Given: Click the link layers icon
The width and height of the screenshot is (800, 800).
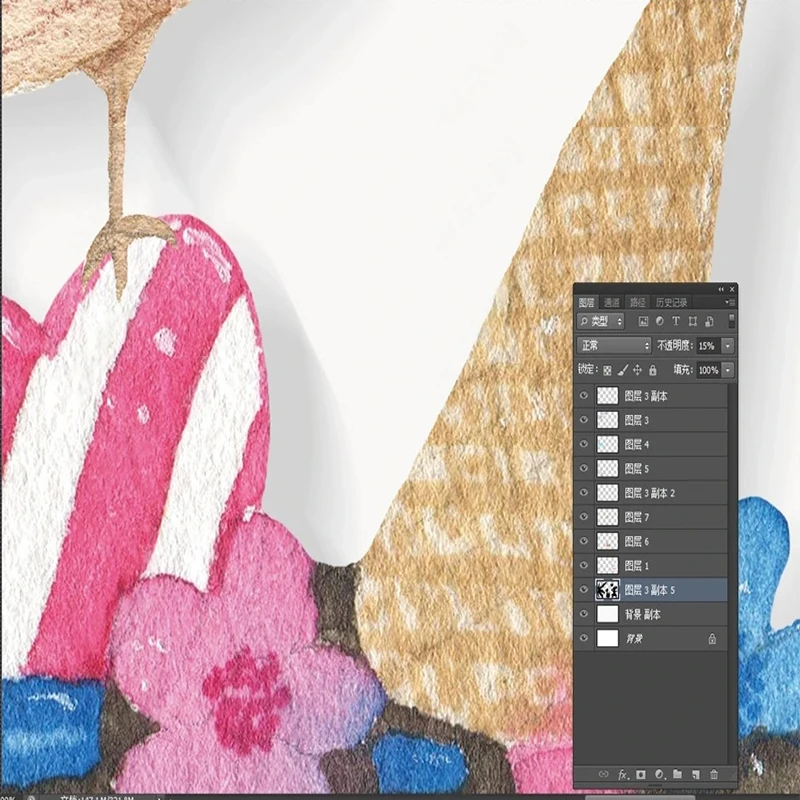Looking at the screenshot, I should pos(604,774).
